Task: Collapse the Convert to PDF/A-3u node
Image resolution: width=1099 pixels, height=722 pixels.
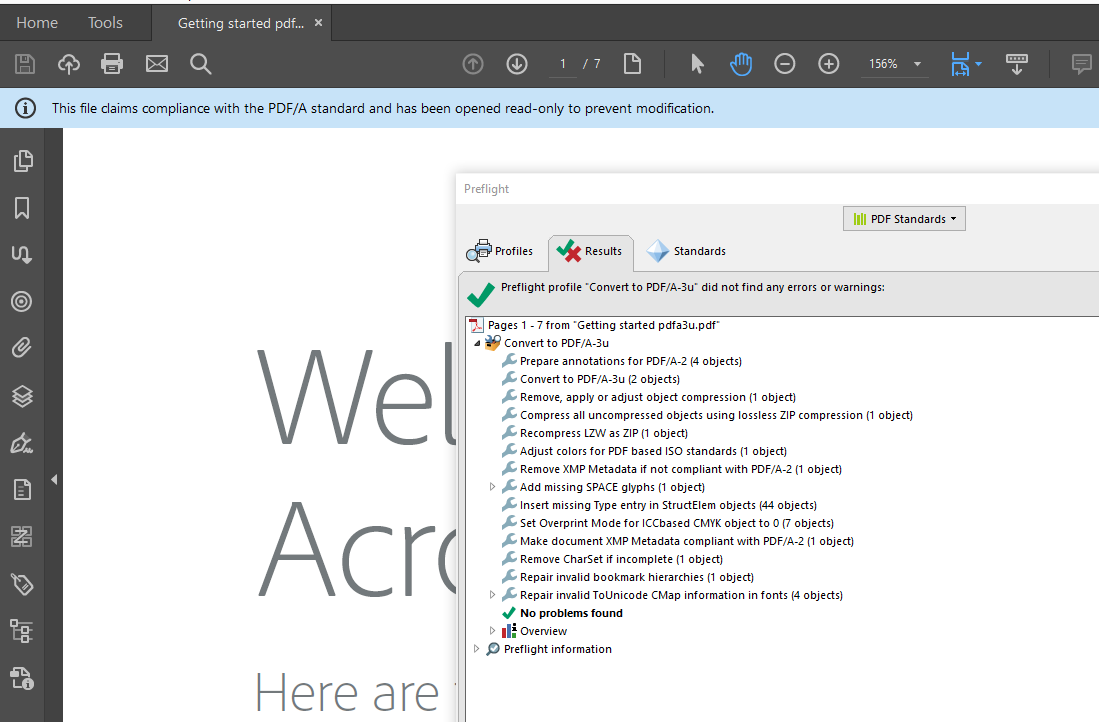Action: point(477,343)
